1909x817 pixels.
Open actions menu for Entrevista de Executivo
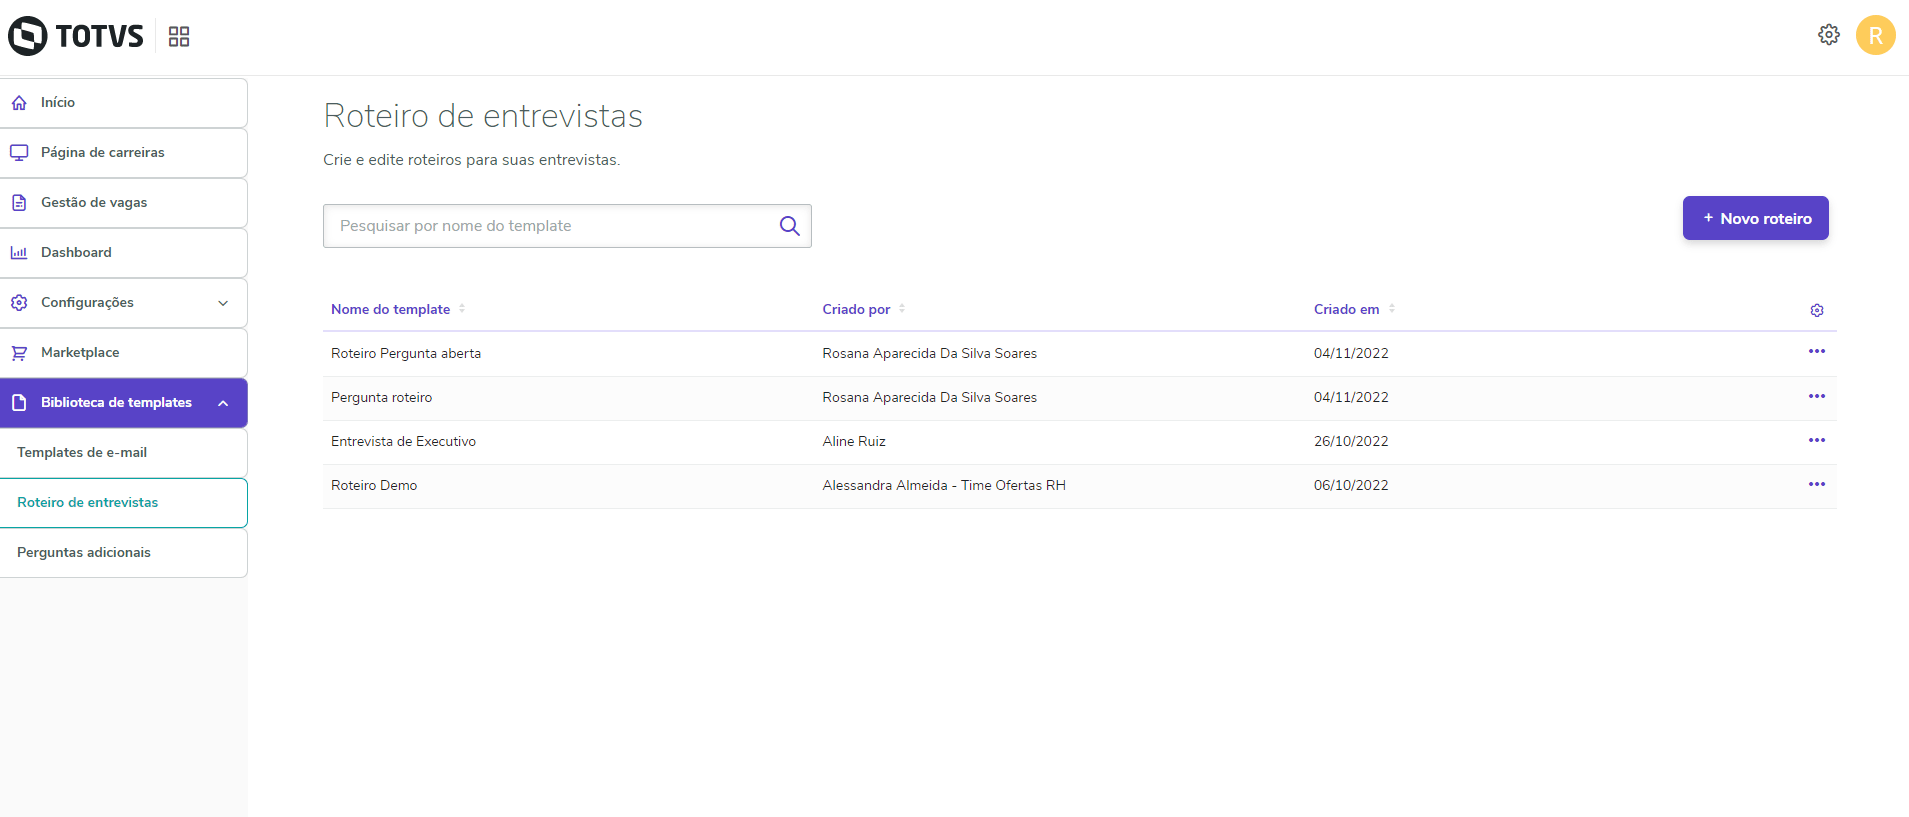point(1817,441)
